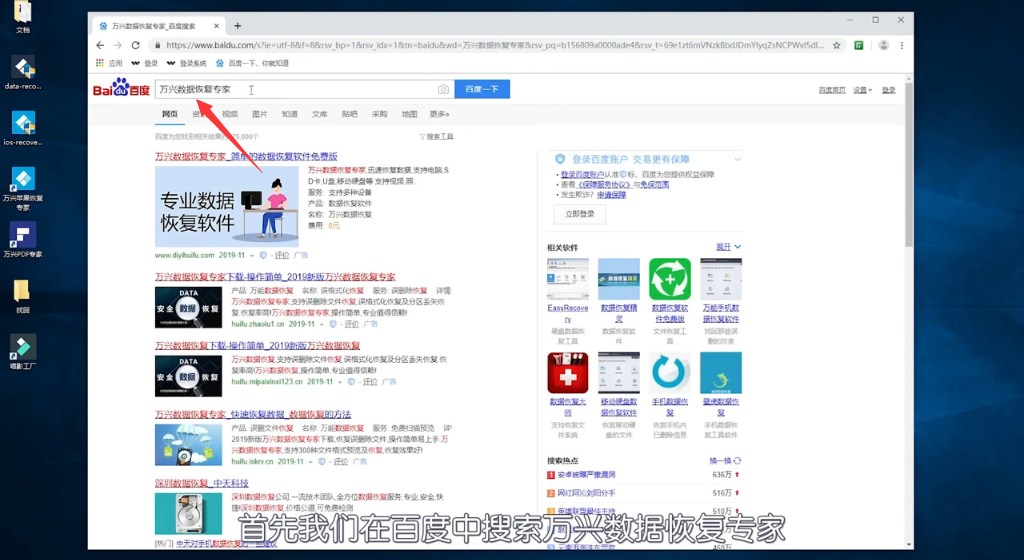Select the 知道 tab
Image resolution: width=1024 pixels, height=560 pixels.
pyautogui.click(x=289, y=114)
